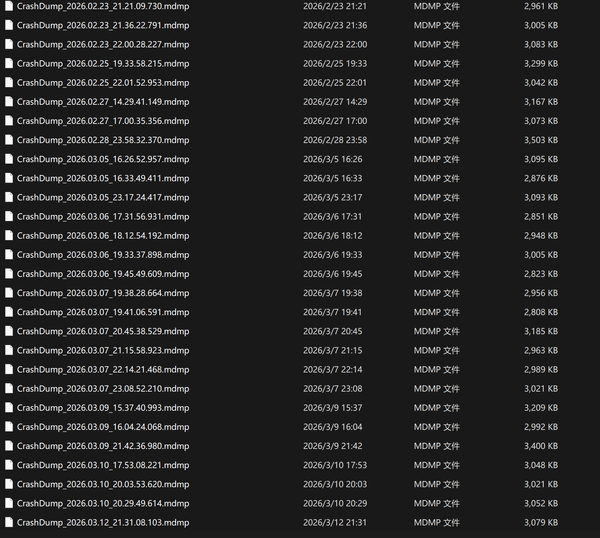
Task: Click file name CrashDump_2026.03.06_19.45.49.609.mdmp
Action: click(102, 274)
